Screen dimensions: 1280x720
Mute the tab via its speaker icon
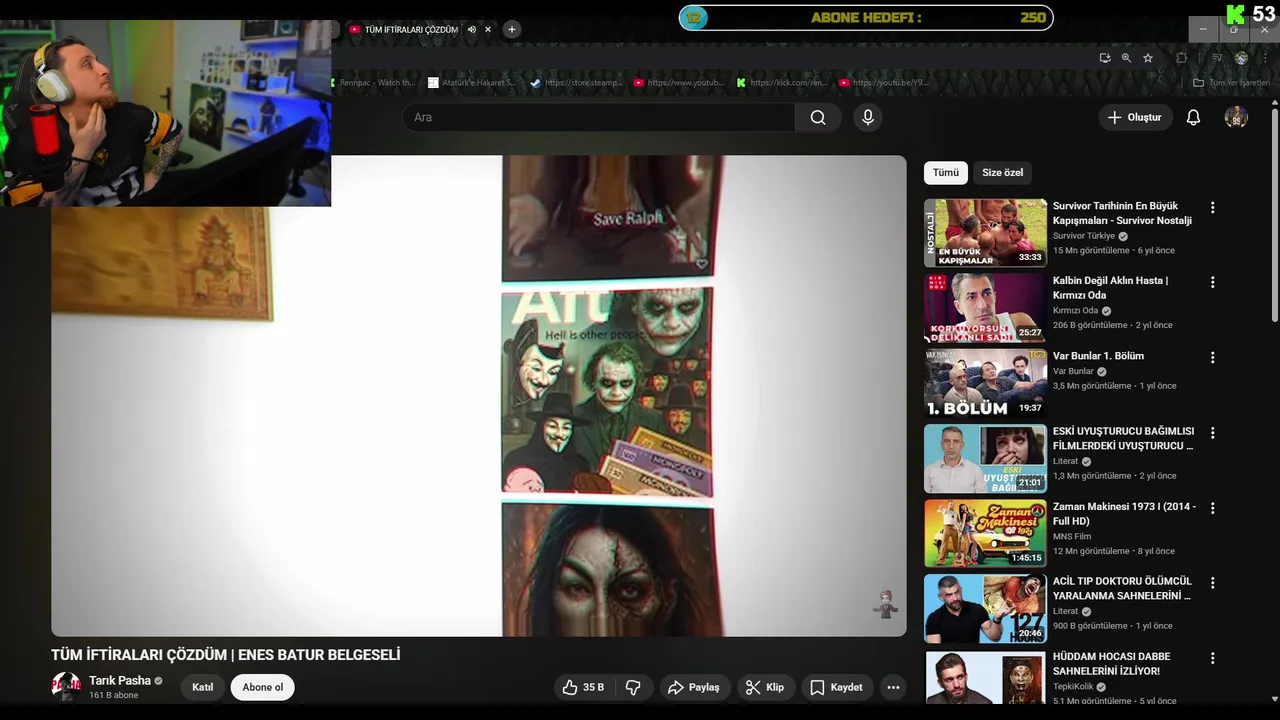click(x=472, y=30)
